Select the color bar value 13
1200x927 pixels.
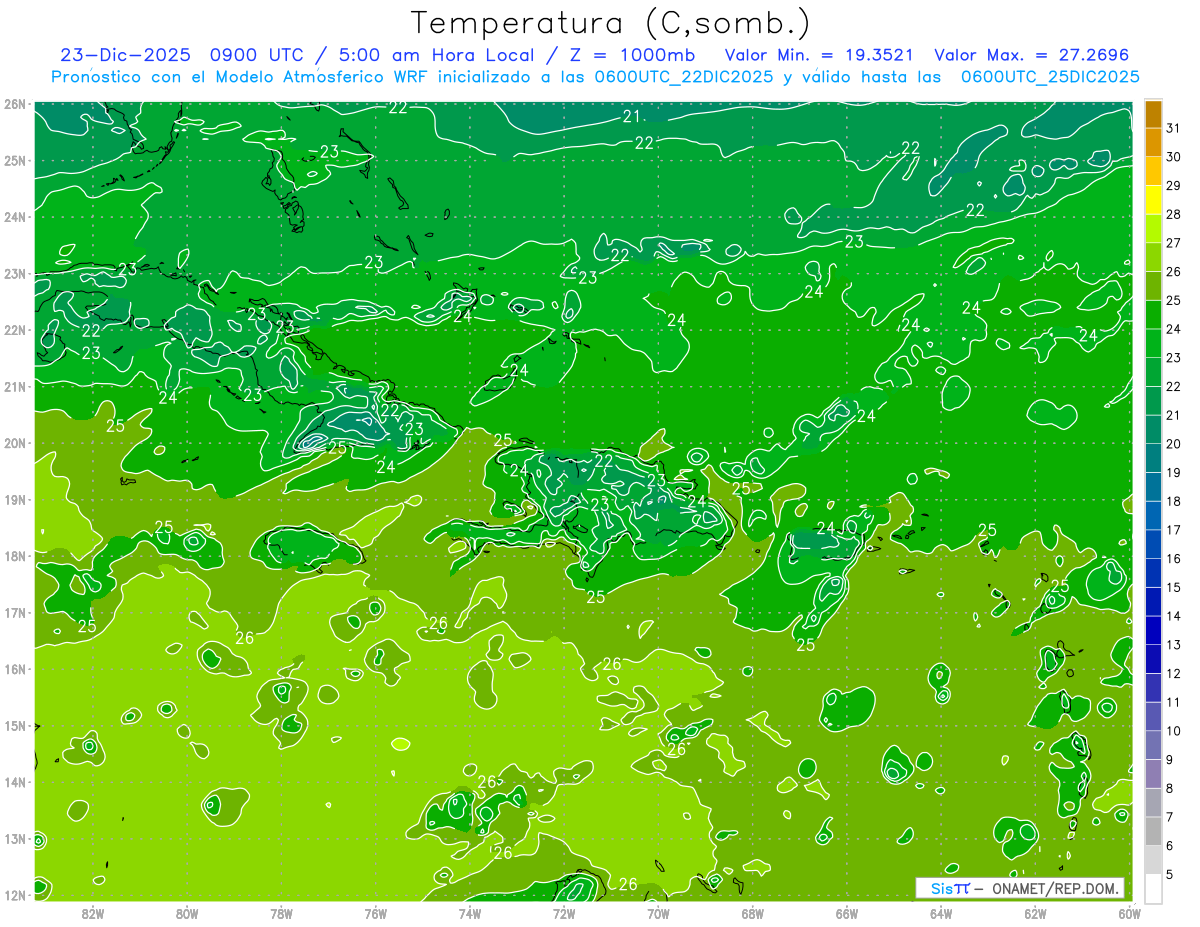1173,645
